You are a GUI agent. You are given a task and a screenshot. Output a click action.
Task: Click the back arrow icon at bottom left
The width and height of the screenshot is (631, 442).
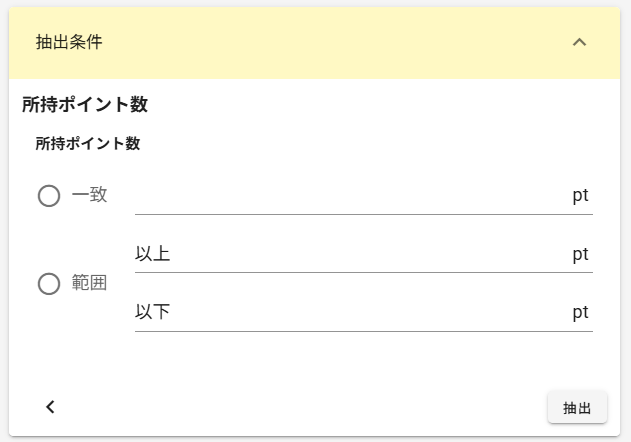[x=50, y=406]
